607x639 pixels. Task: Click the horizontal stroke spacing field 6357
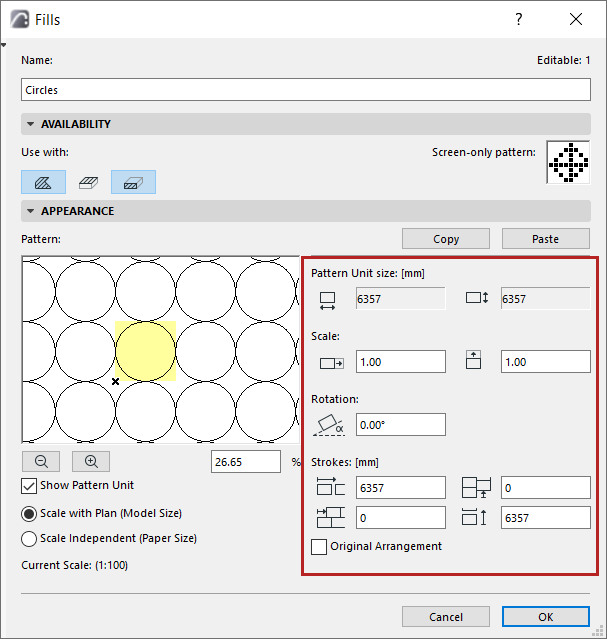(x=401, y=487)
